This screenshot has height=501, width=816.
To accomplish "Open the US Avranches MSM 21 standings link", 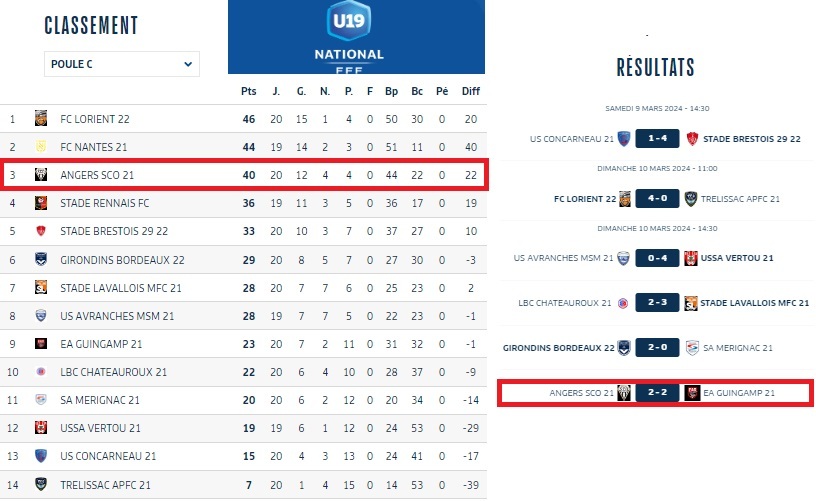I will pos(117,316).
